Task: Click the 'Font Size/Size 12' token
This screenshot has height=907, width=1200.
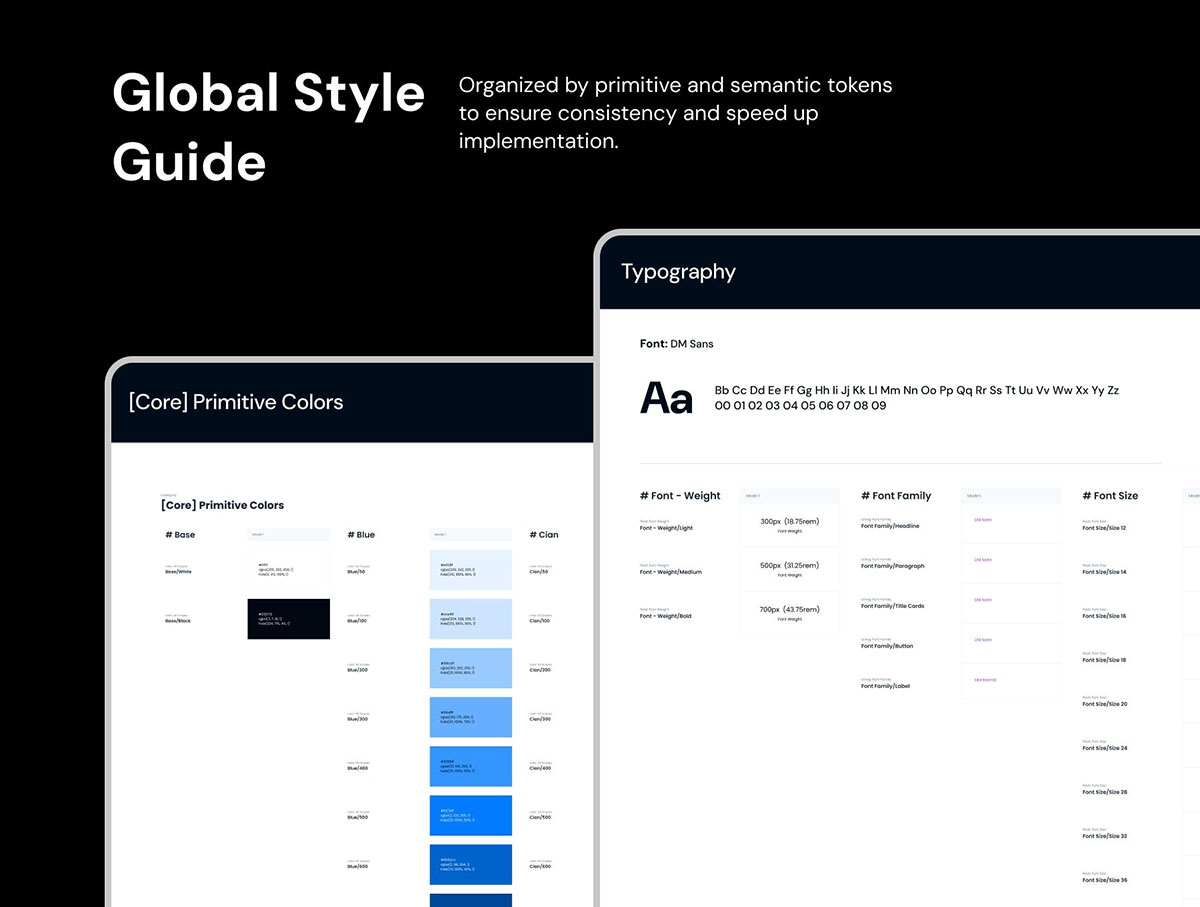Action: pyautogui.click(x=1104, y=528)
